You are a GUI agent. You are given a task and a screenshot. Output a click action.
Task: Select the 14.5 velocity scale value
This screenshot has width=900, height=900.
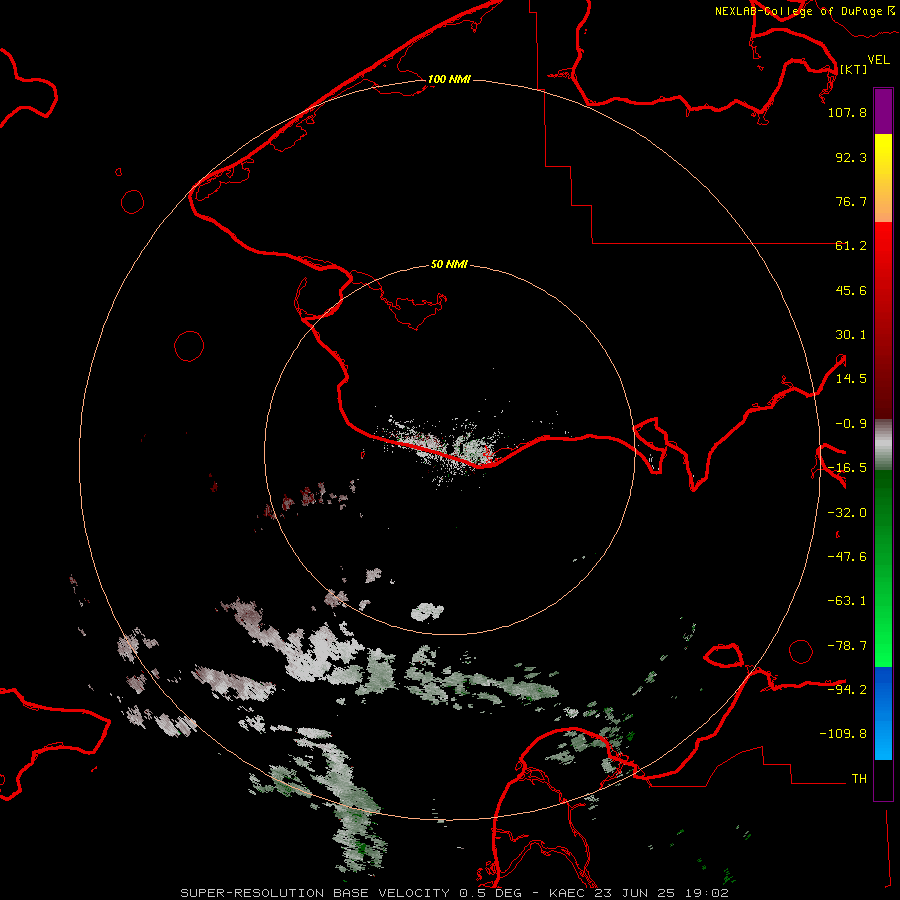(x=851, y=379)
